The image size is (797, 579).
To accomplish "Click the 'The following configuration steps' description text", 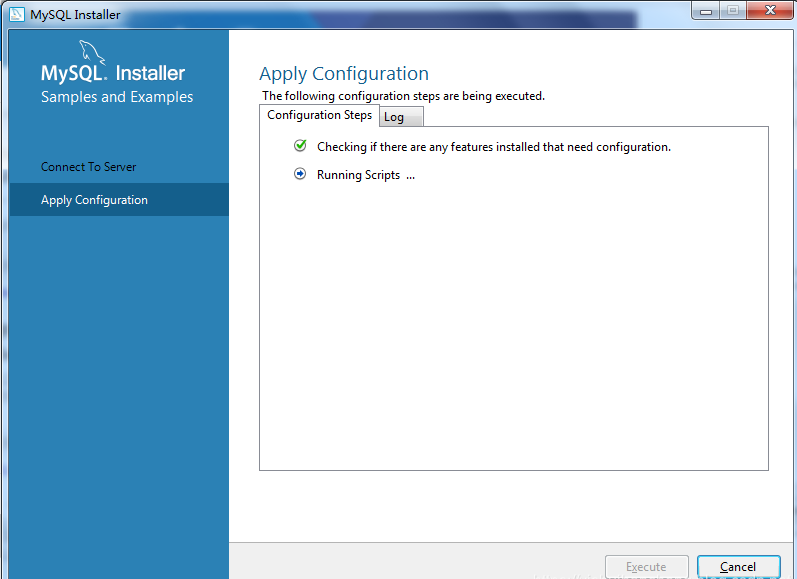I will pos(403,96).
